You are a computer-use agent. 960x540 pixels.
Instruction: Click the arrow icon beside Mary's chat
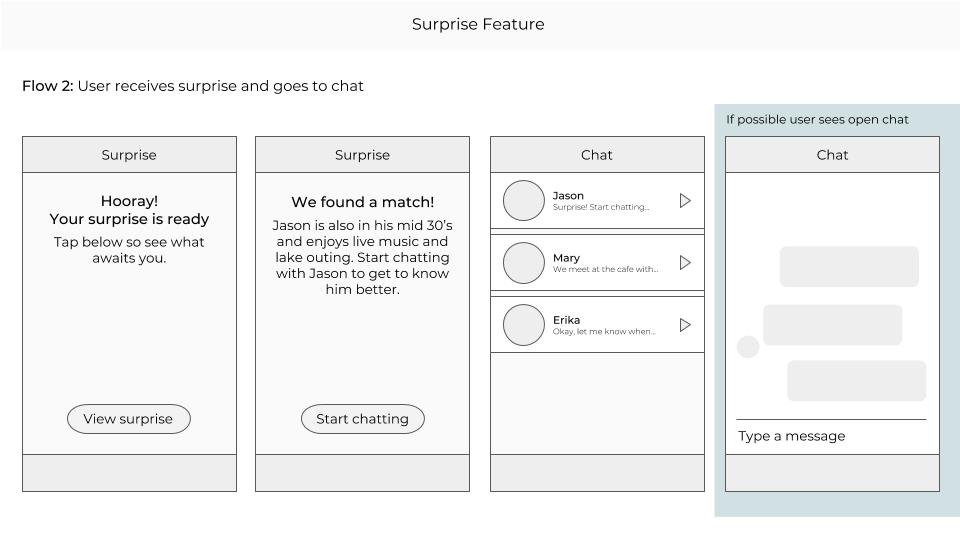click(x=685, y=263)
